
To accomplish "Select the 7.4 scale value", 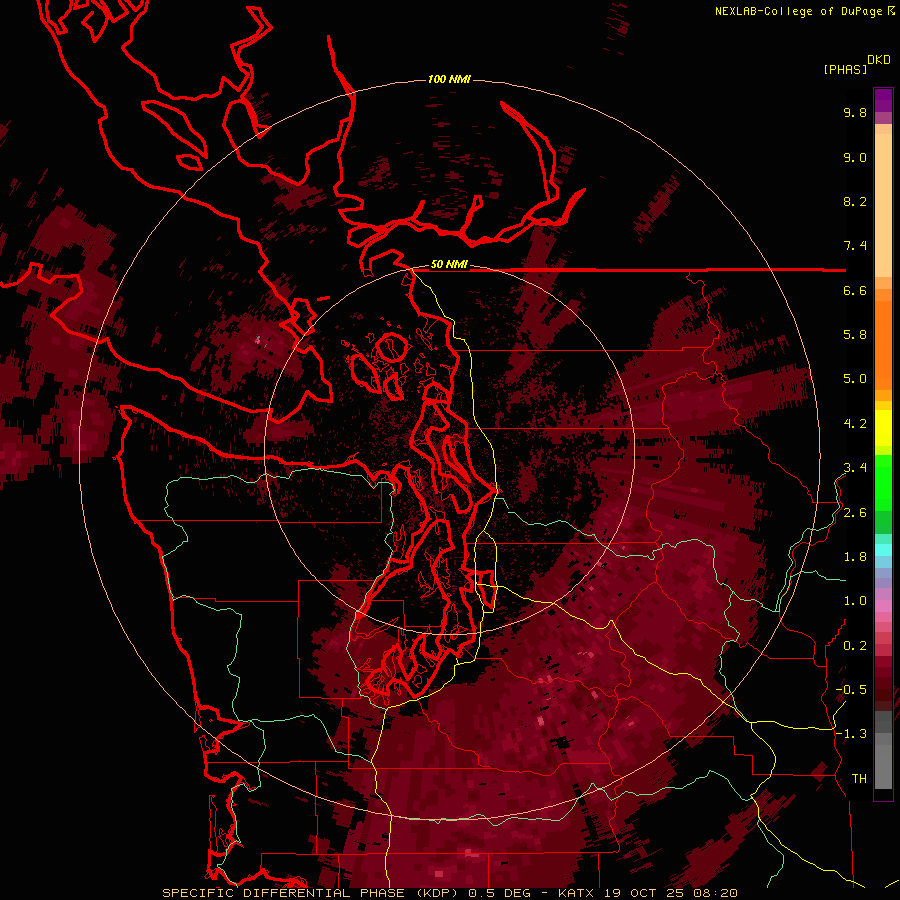I will click(x=855, y=246).
